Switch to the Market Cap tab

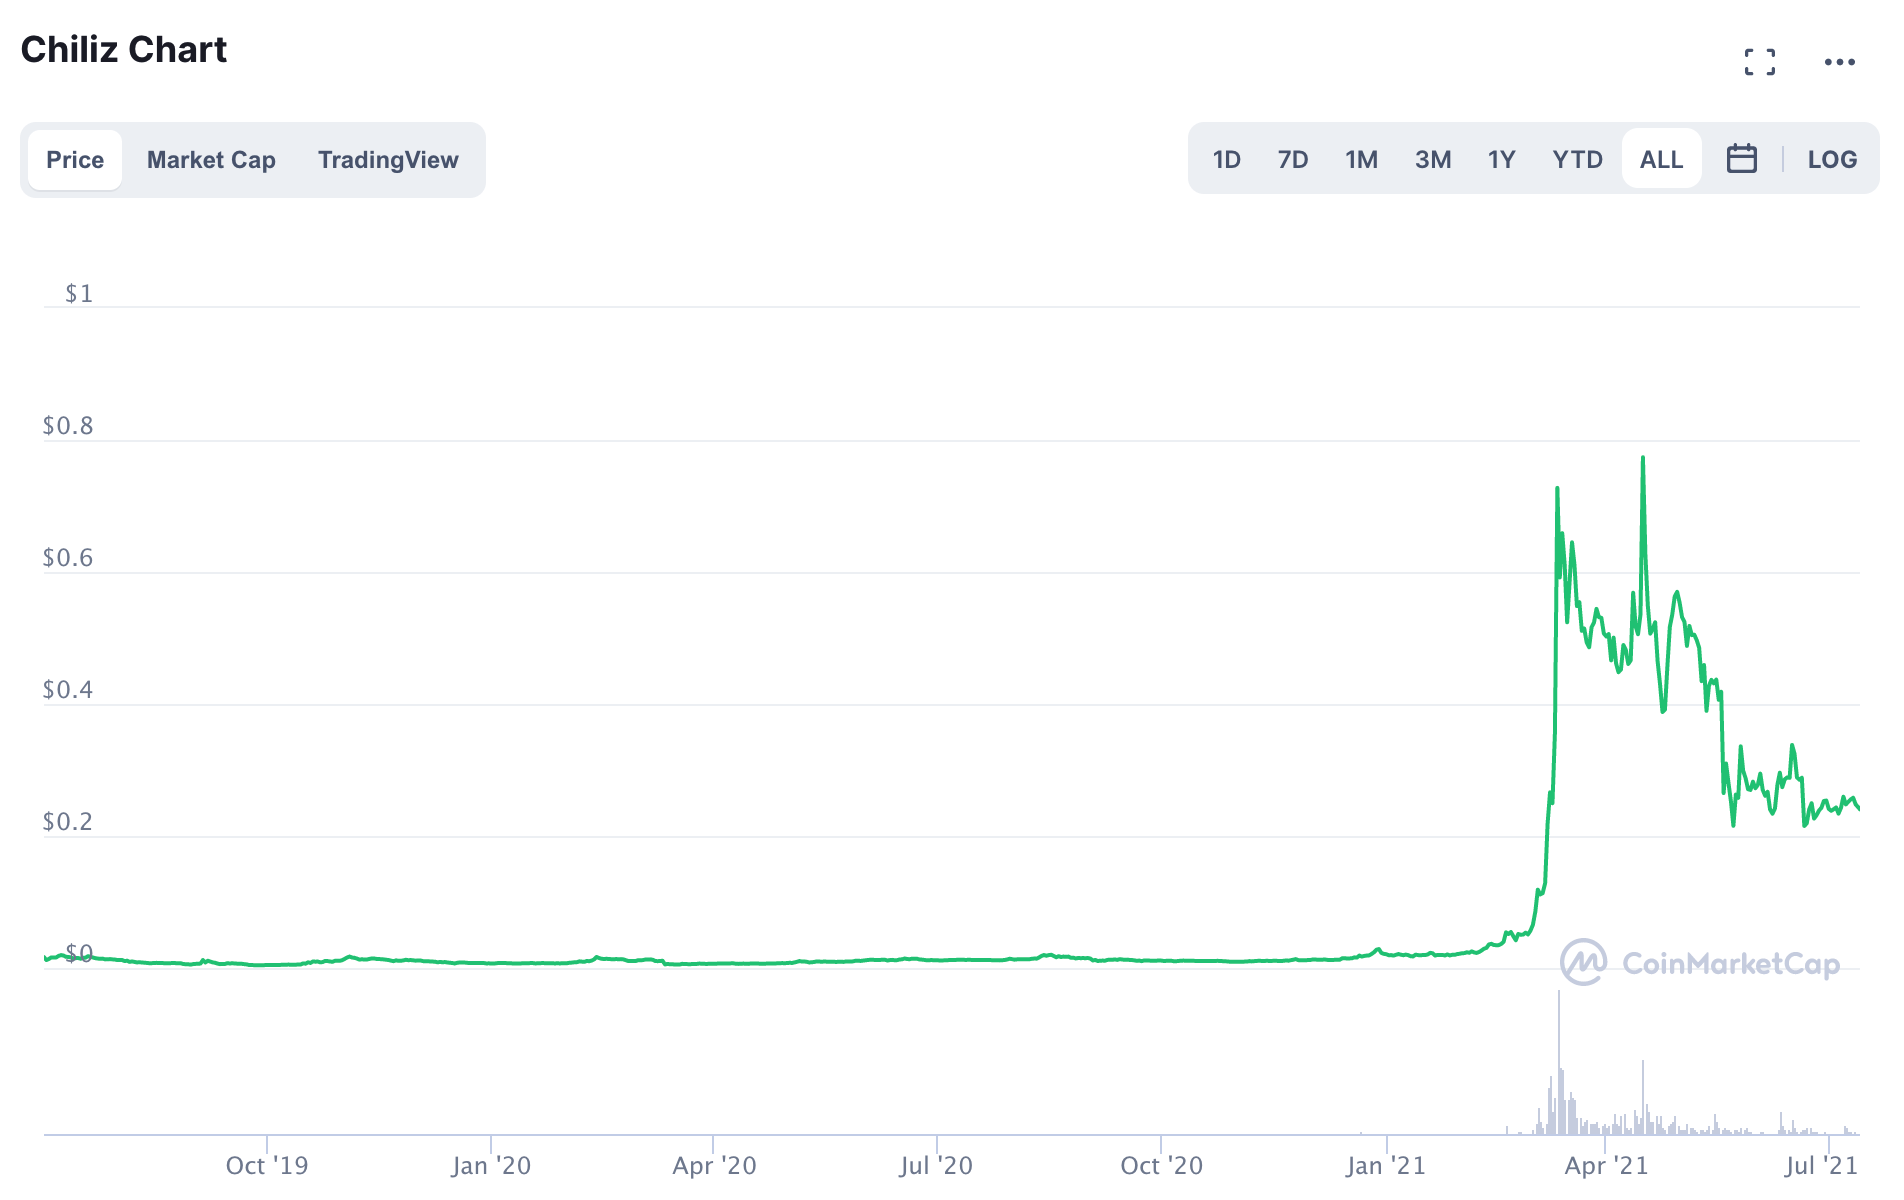[x=211, y=160]
